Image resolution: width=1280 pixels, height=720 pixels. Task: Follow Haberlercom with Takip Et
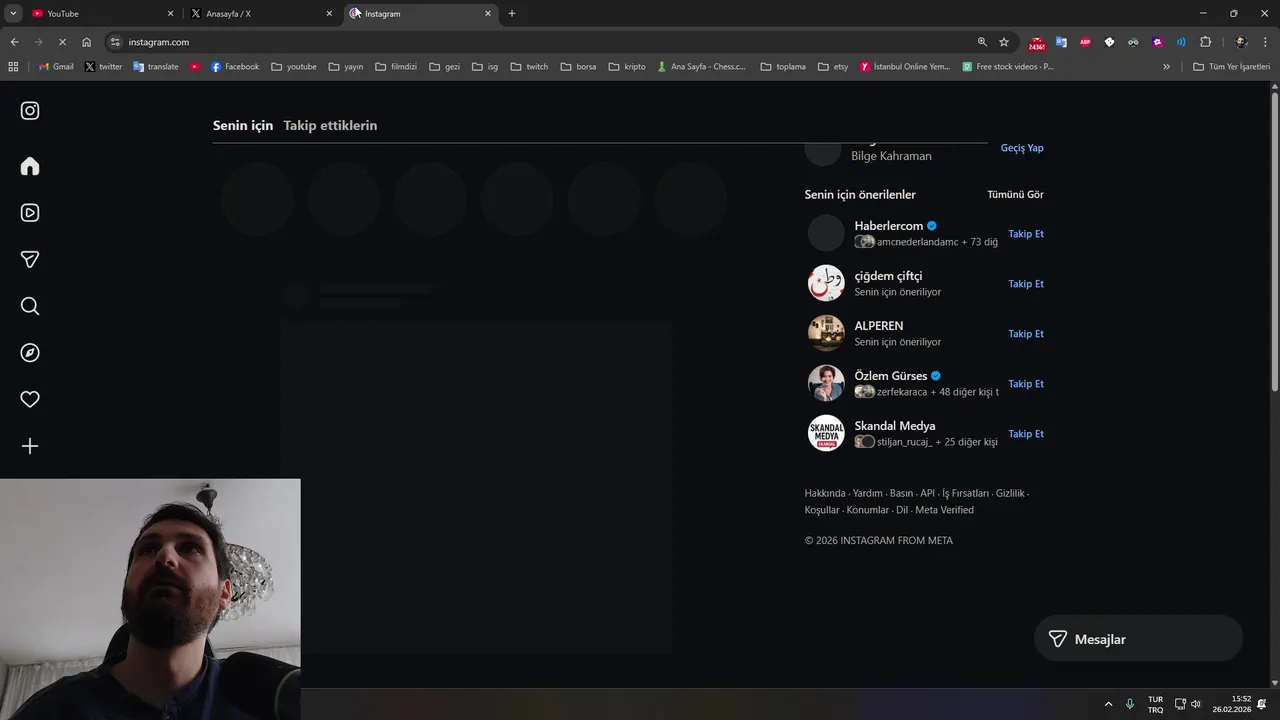pos(1026,234)
